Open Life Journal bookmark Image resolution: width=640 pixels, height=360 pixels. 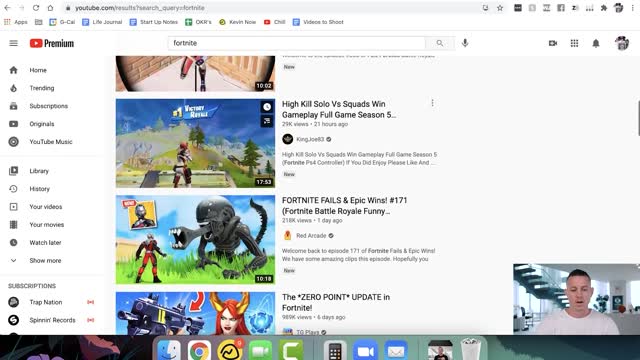102,22
